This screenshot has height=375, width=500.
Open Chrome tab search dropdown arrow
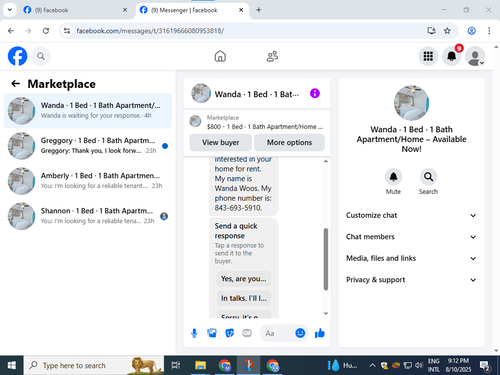(10, 10)
